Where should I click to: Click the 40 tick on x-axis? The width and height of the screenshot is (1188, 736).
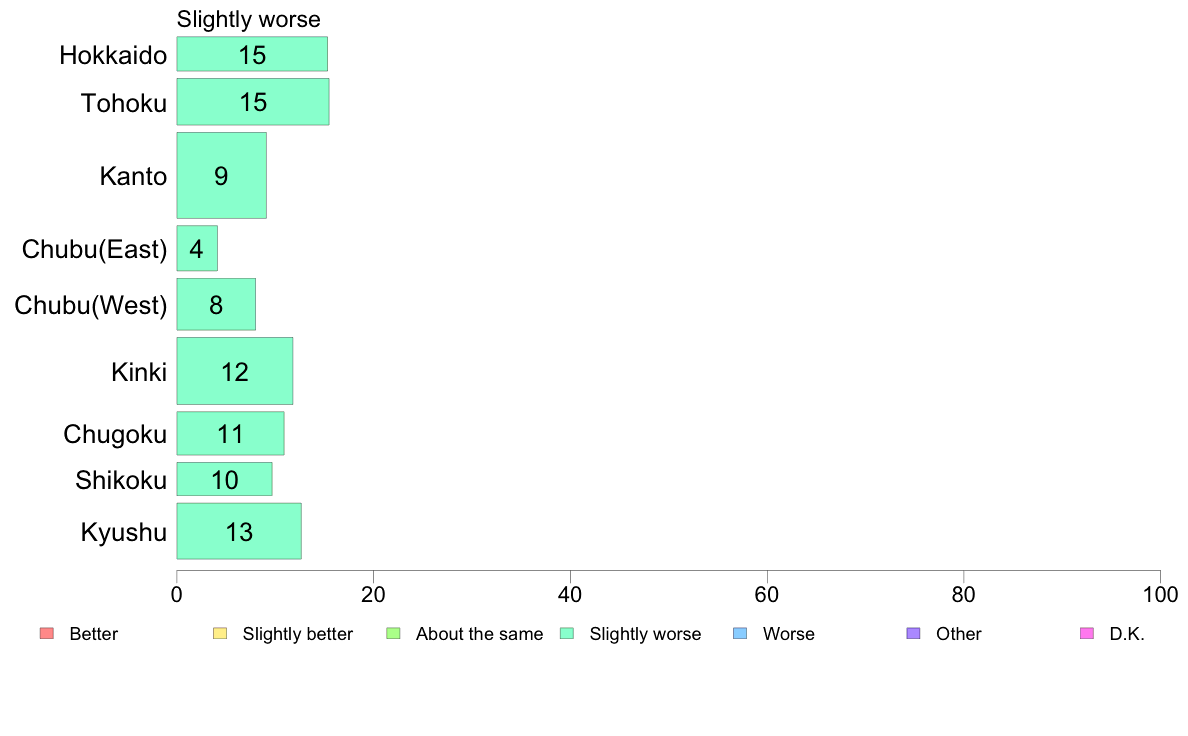[570, 594]
